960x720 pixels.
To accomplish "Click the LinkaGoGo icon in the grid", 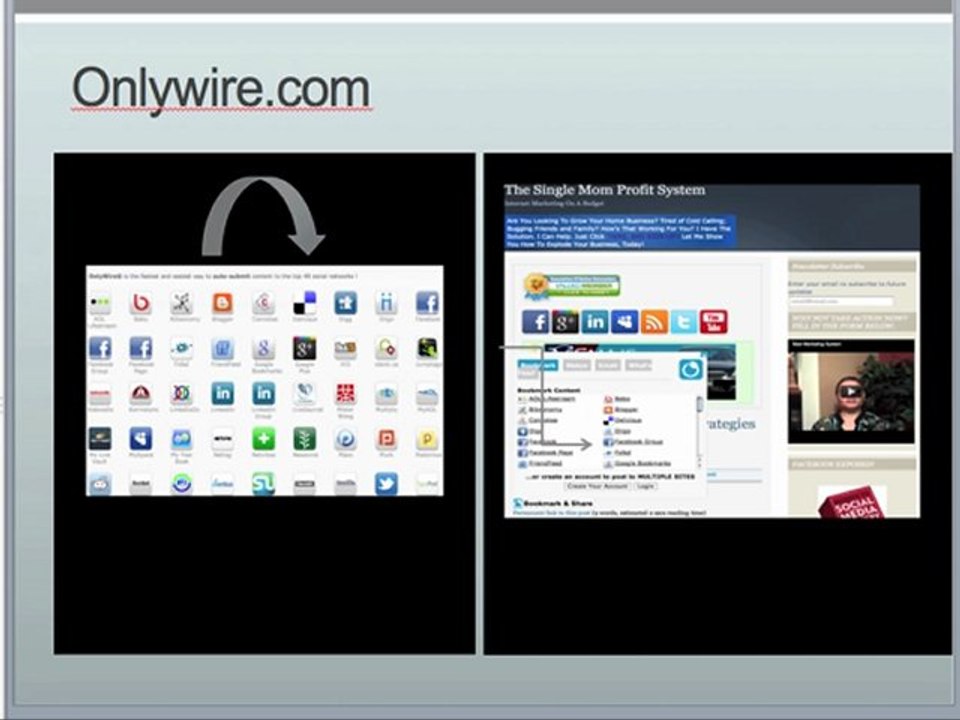I will [x=182, y=394].
